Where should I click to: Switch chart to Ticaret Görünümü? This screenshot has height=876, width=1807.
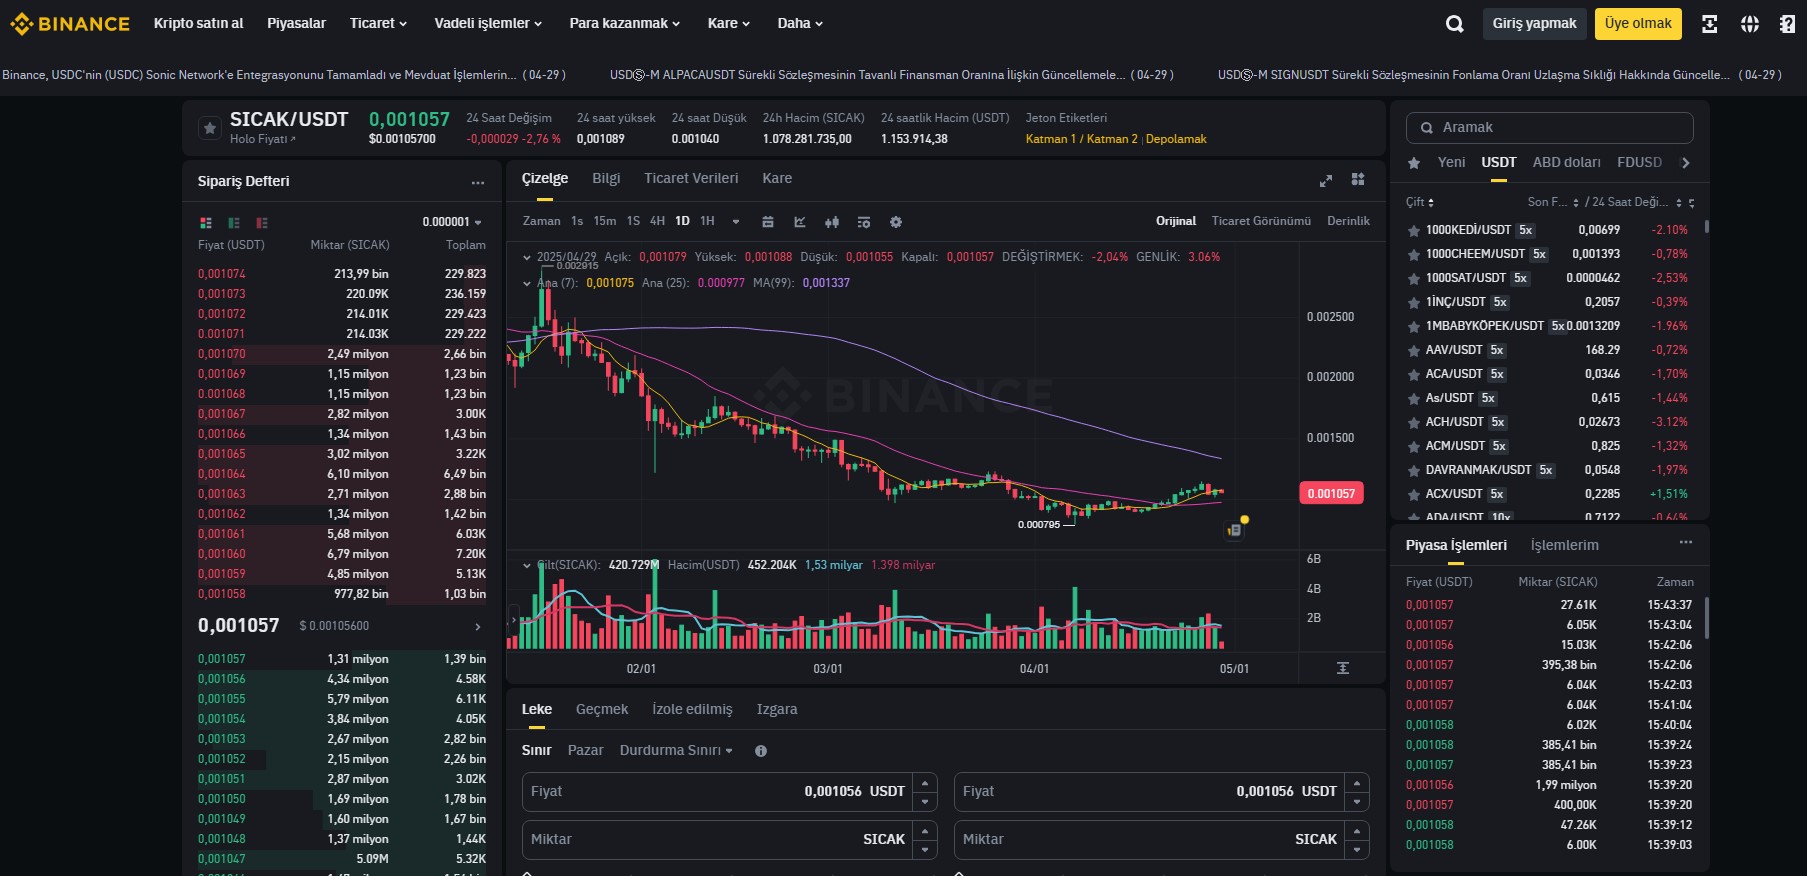[x=1261, y=221]
